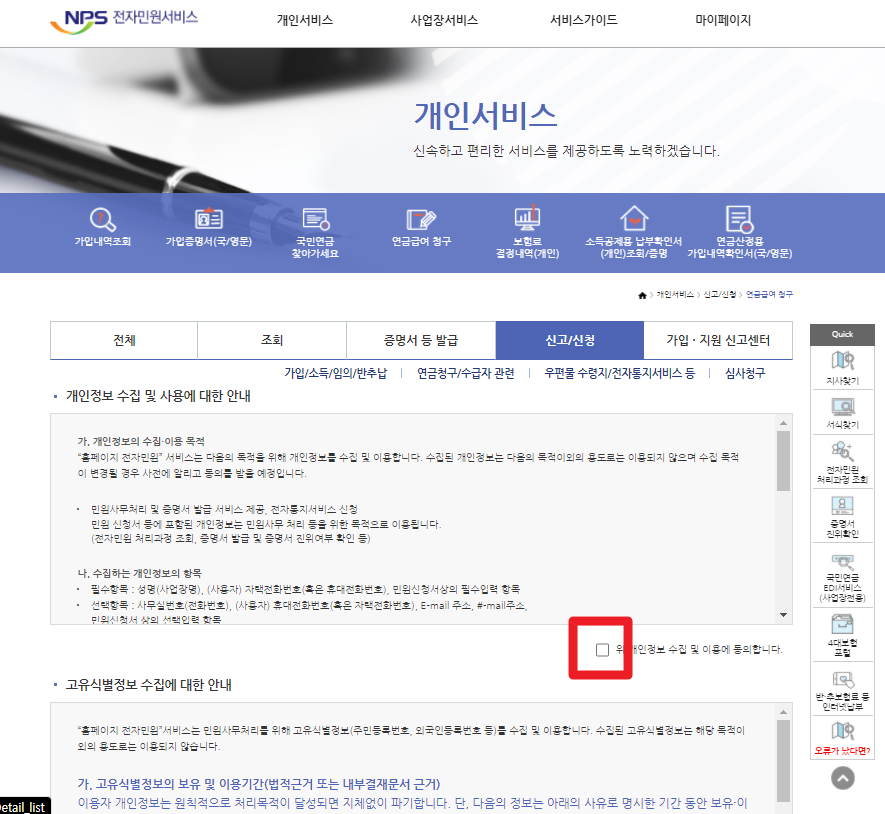The width and height of the screenshot is (885, 814).
Task: Switch to 가입 · 지원 신고센터 tab
Action: click(718, 340)
